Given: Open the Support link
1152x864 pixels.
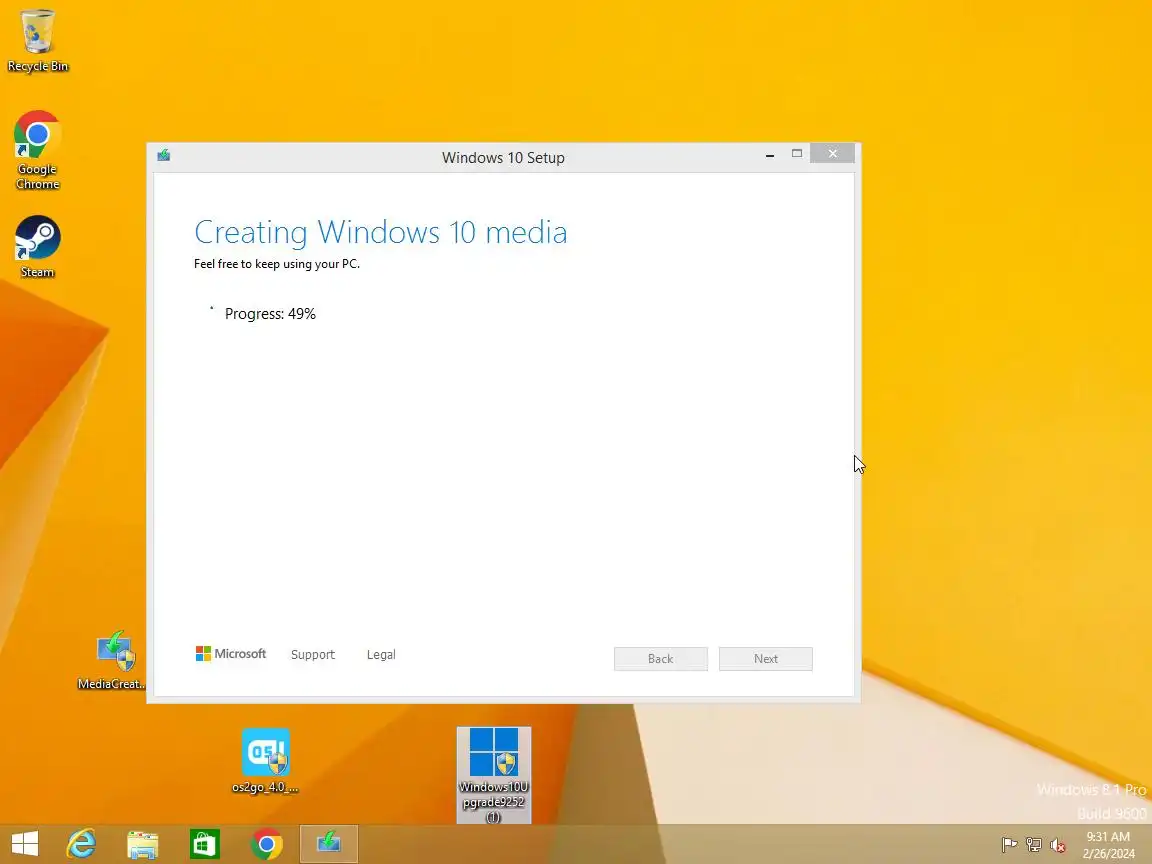Looking at the screenshot, I should pos(313,654).
